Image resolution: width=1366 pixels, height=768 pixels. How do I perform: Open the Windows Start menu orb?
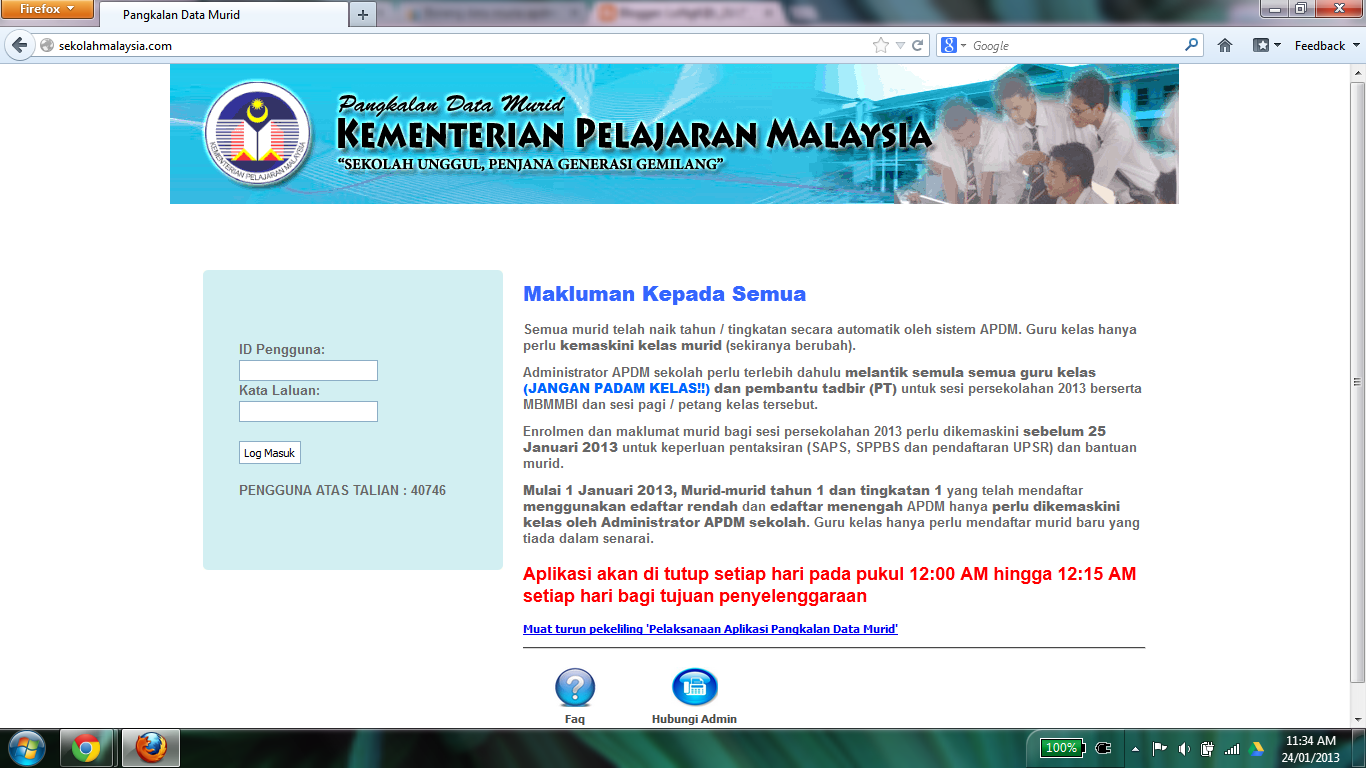tap(25, 746)
